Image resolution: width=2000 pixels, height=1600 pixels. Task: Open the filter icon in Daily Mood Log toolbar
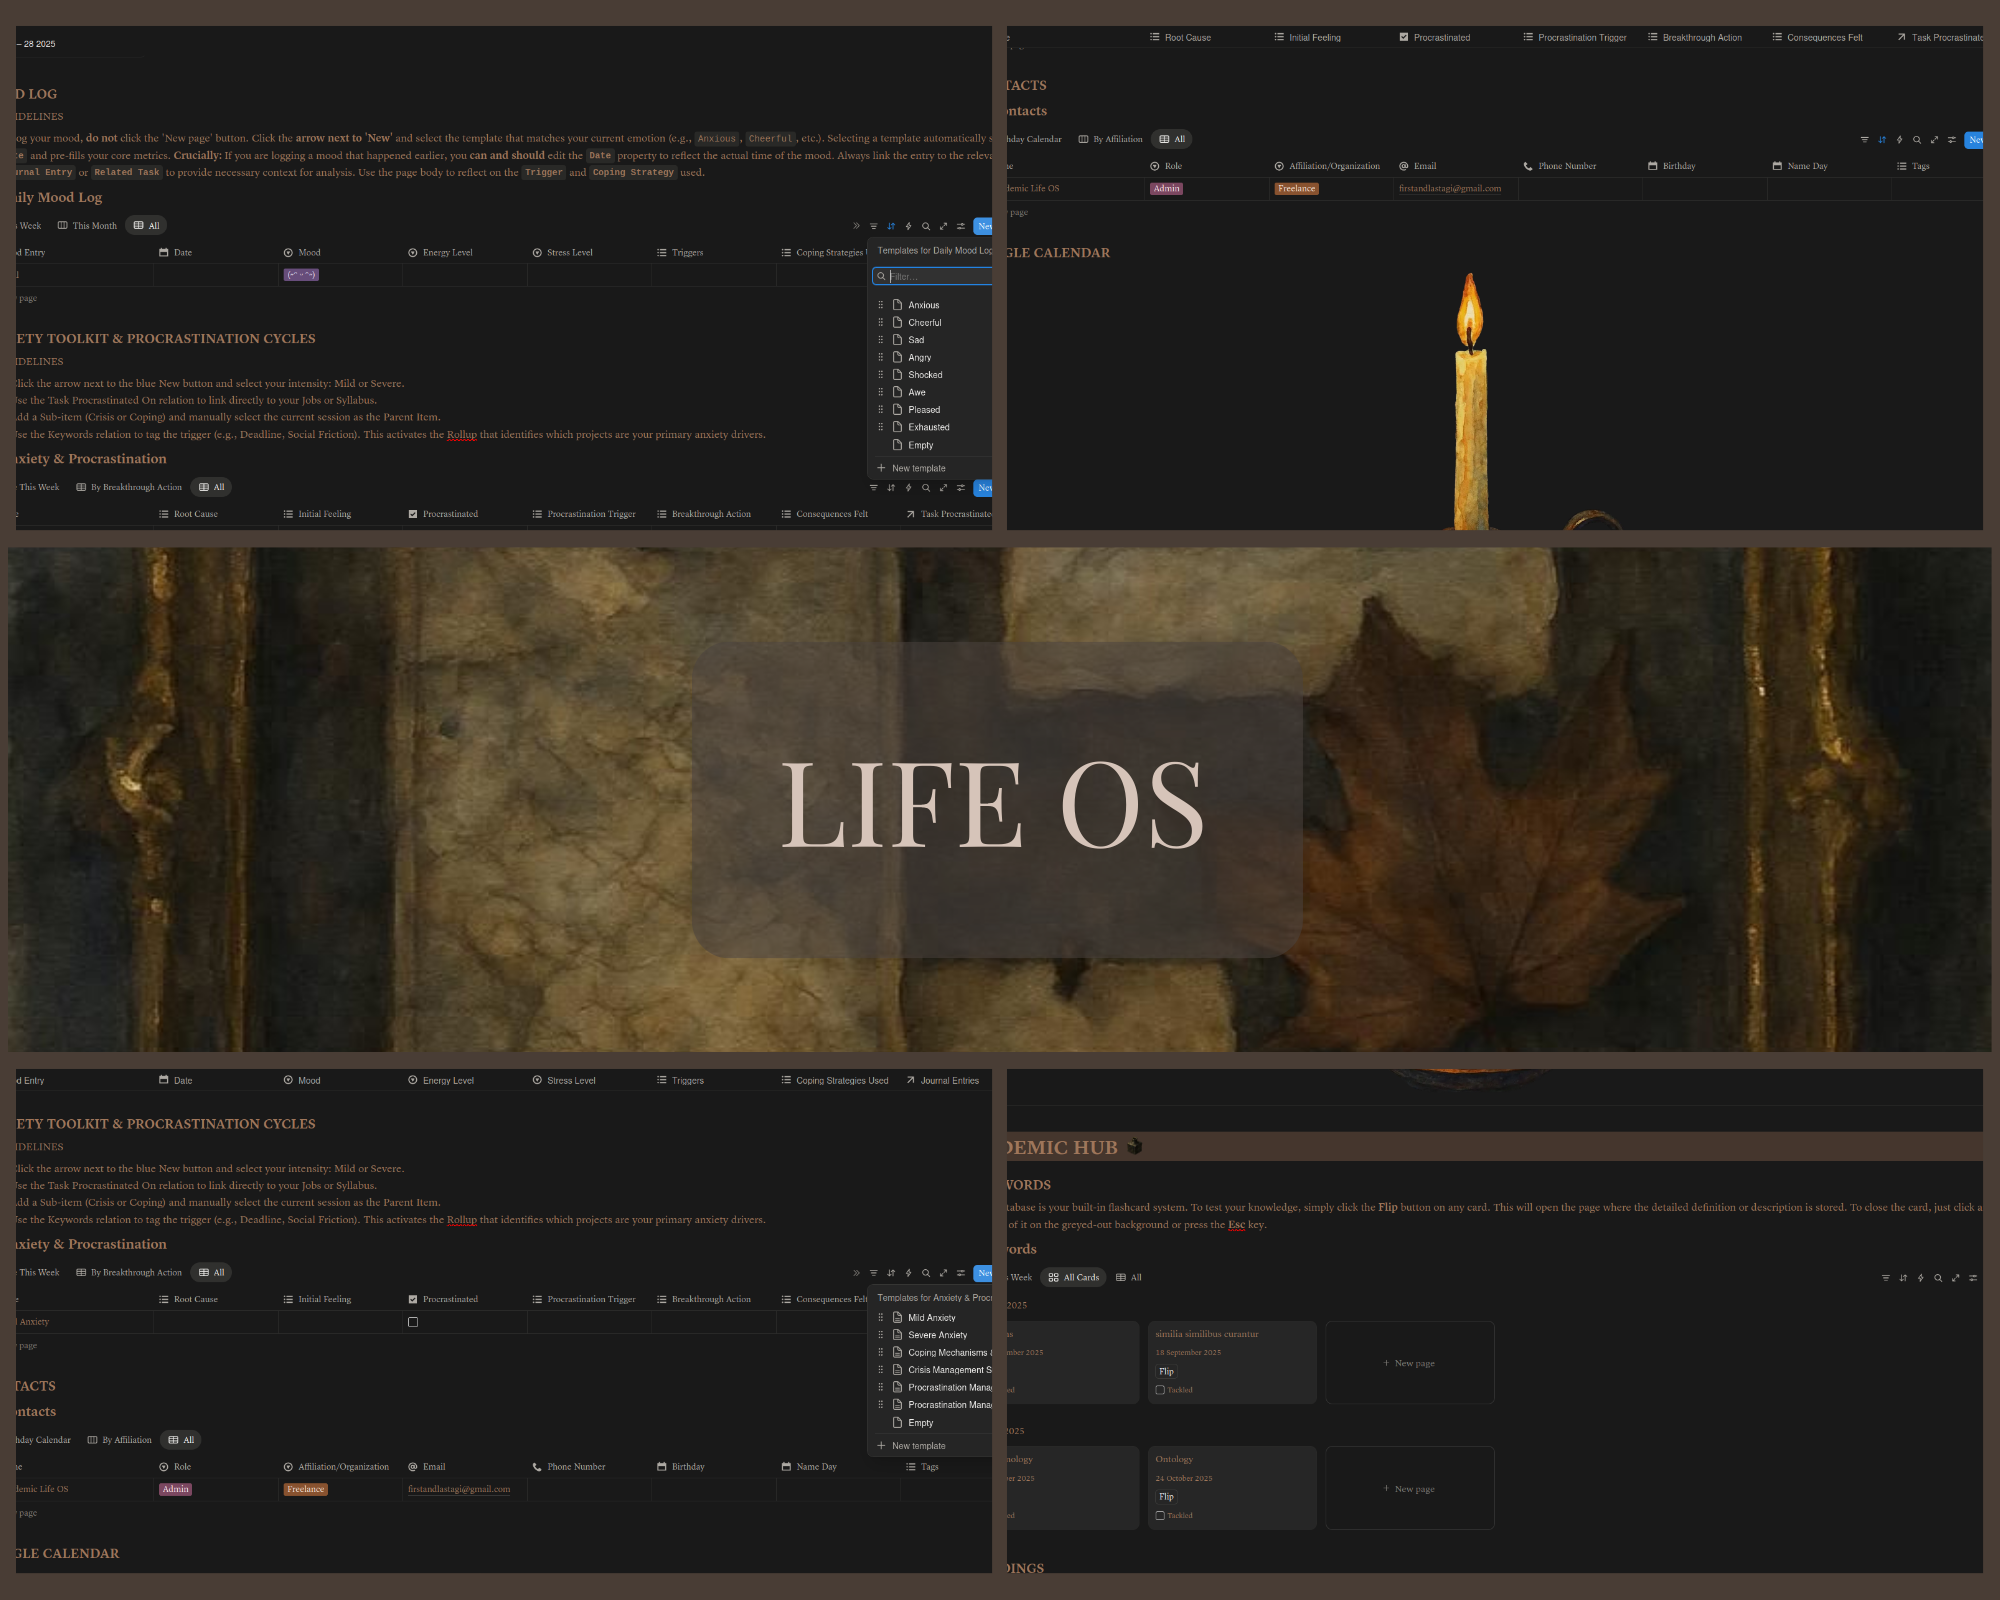pyautogui.click(x=873, y=226)
